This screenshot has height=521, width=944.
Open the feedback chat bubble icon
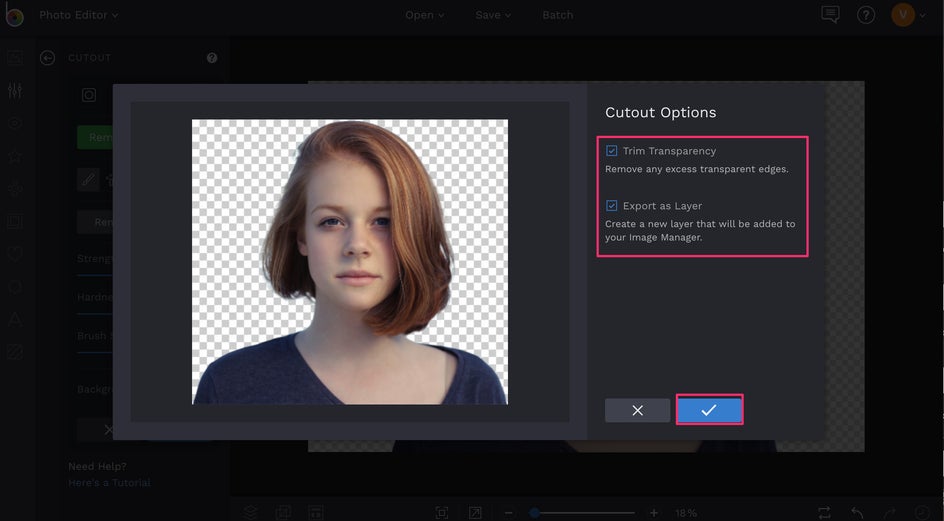(829, 15)
